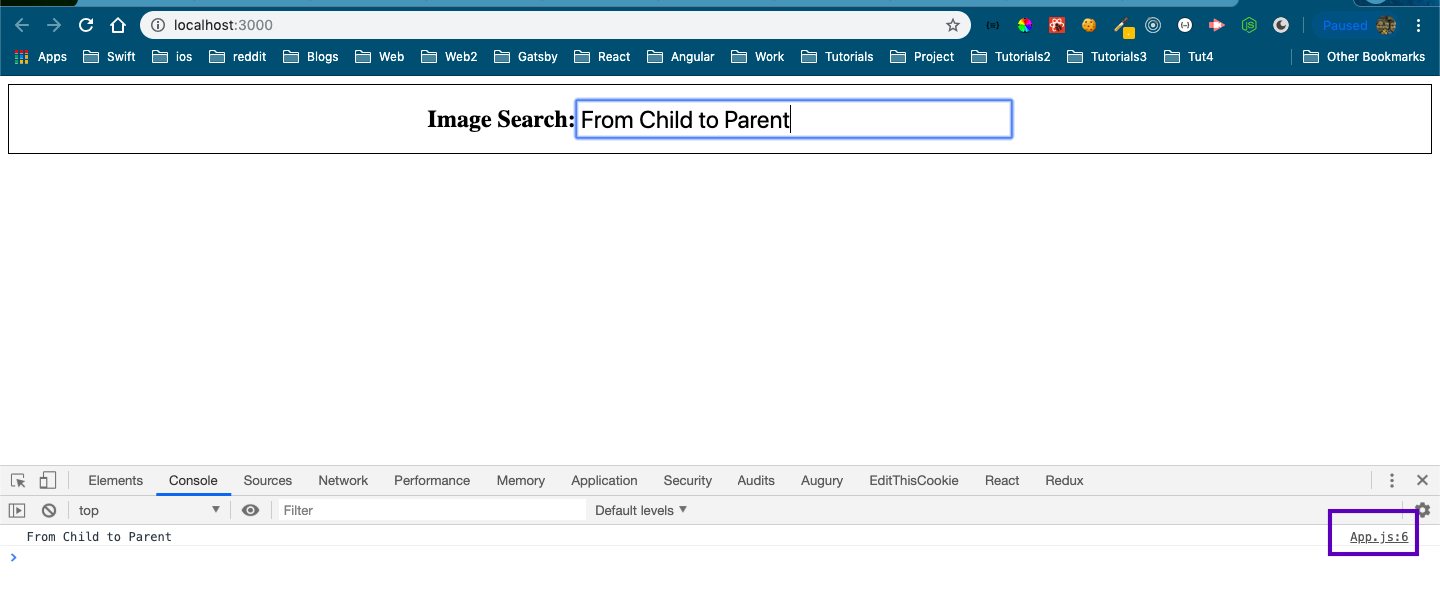Open the eyedropper color extension
Screen dimensions: 1440x594
coord(1122,26)
